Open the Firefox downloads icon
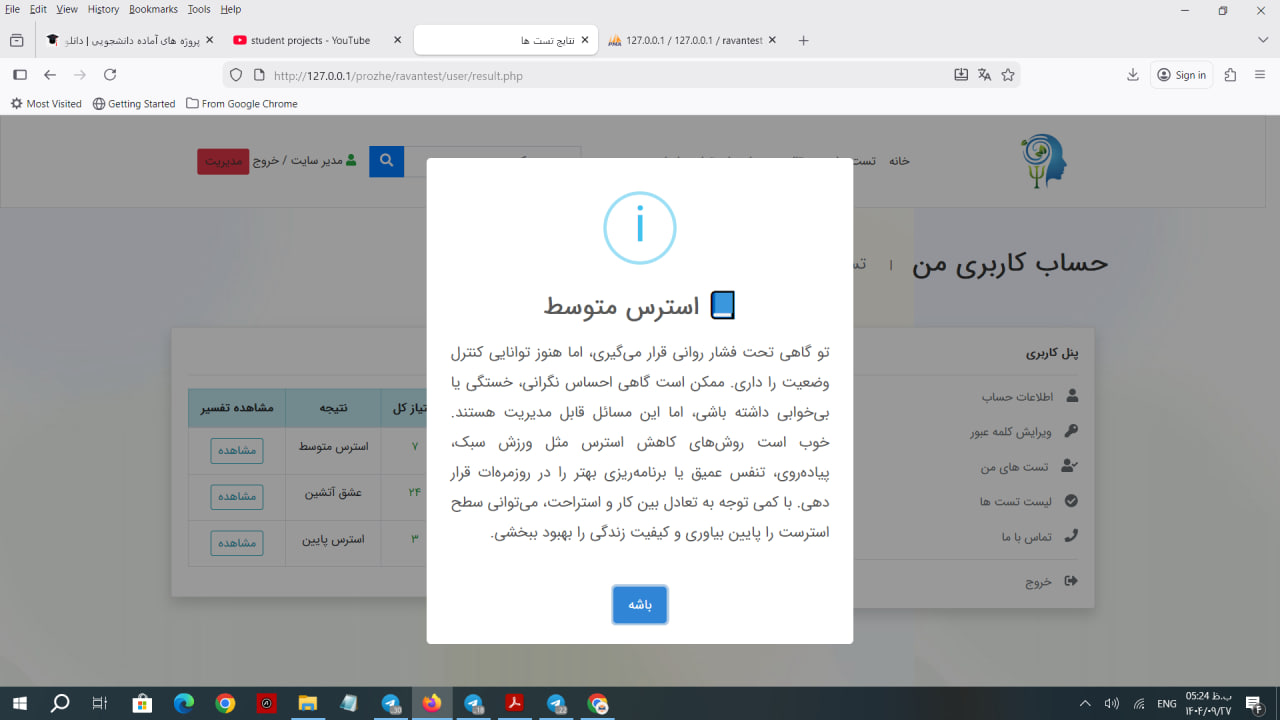Screen dimensions: 1280x720 click(1133, 75)
